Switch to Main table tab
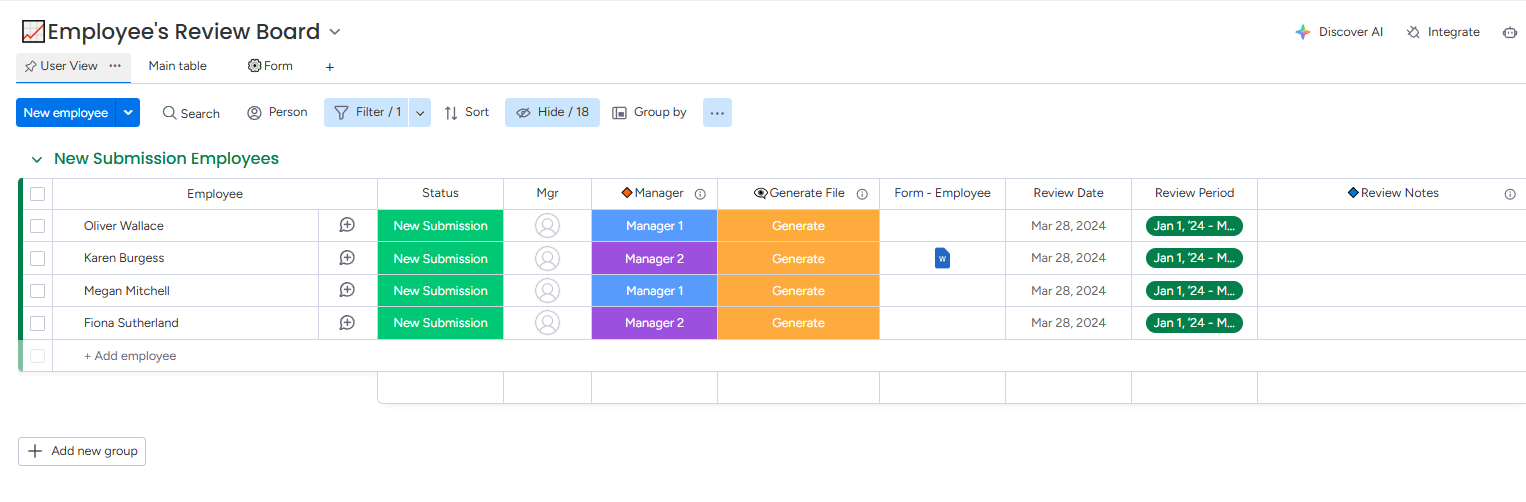 click(x=178, y=66)
